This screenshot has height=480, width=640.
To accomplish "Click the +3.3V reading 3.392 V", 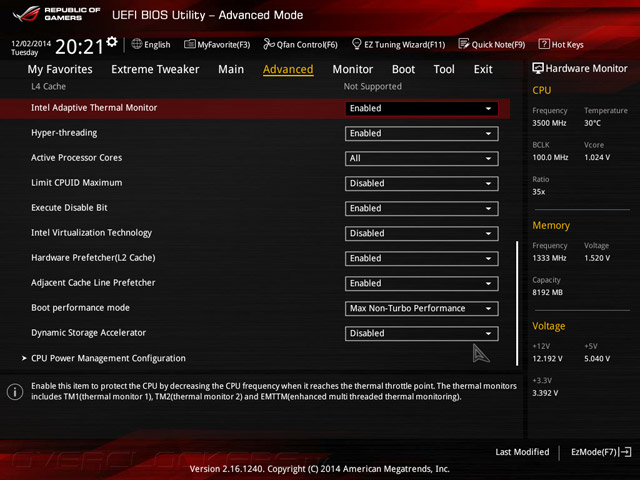I will [x=545, y=393].
